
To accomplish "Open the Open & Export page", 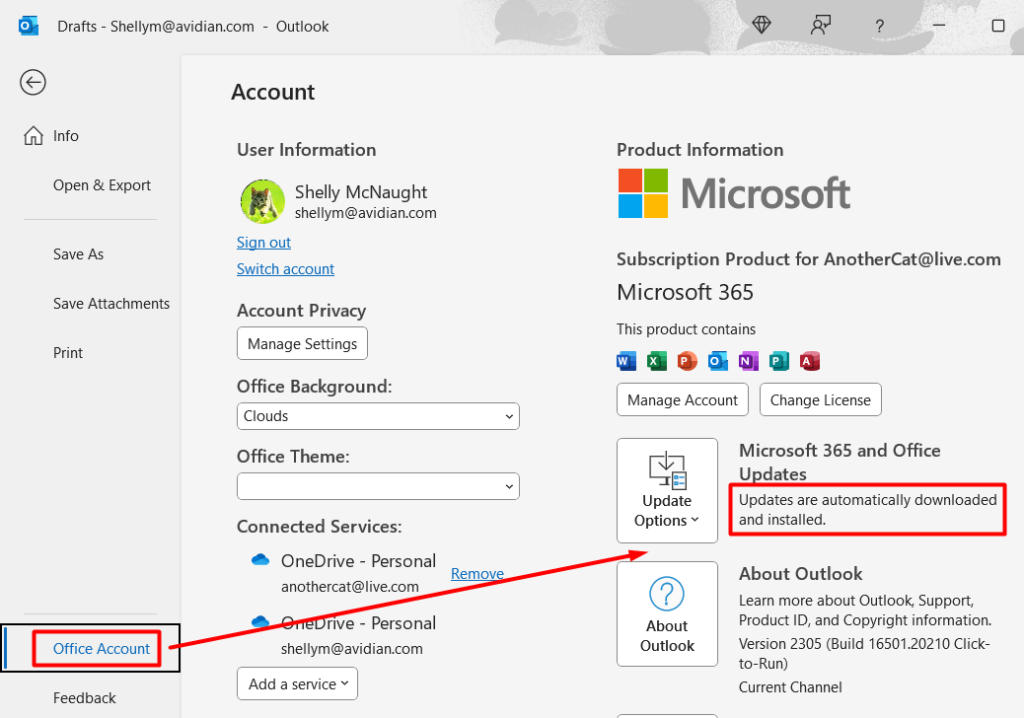I will (102, 186).
